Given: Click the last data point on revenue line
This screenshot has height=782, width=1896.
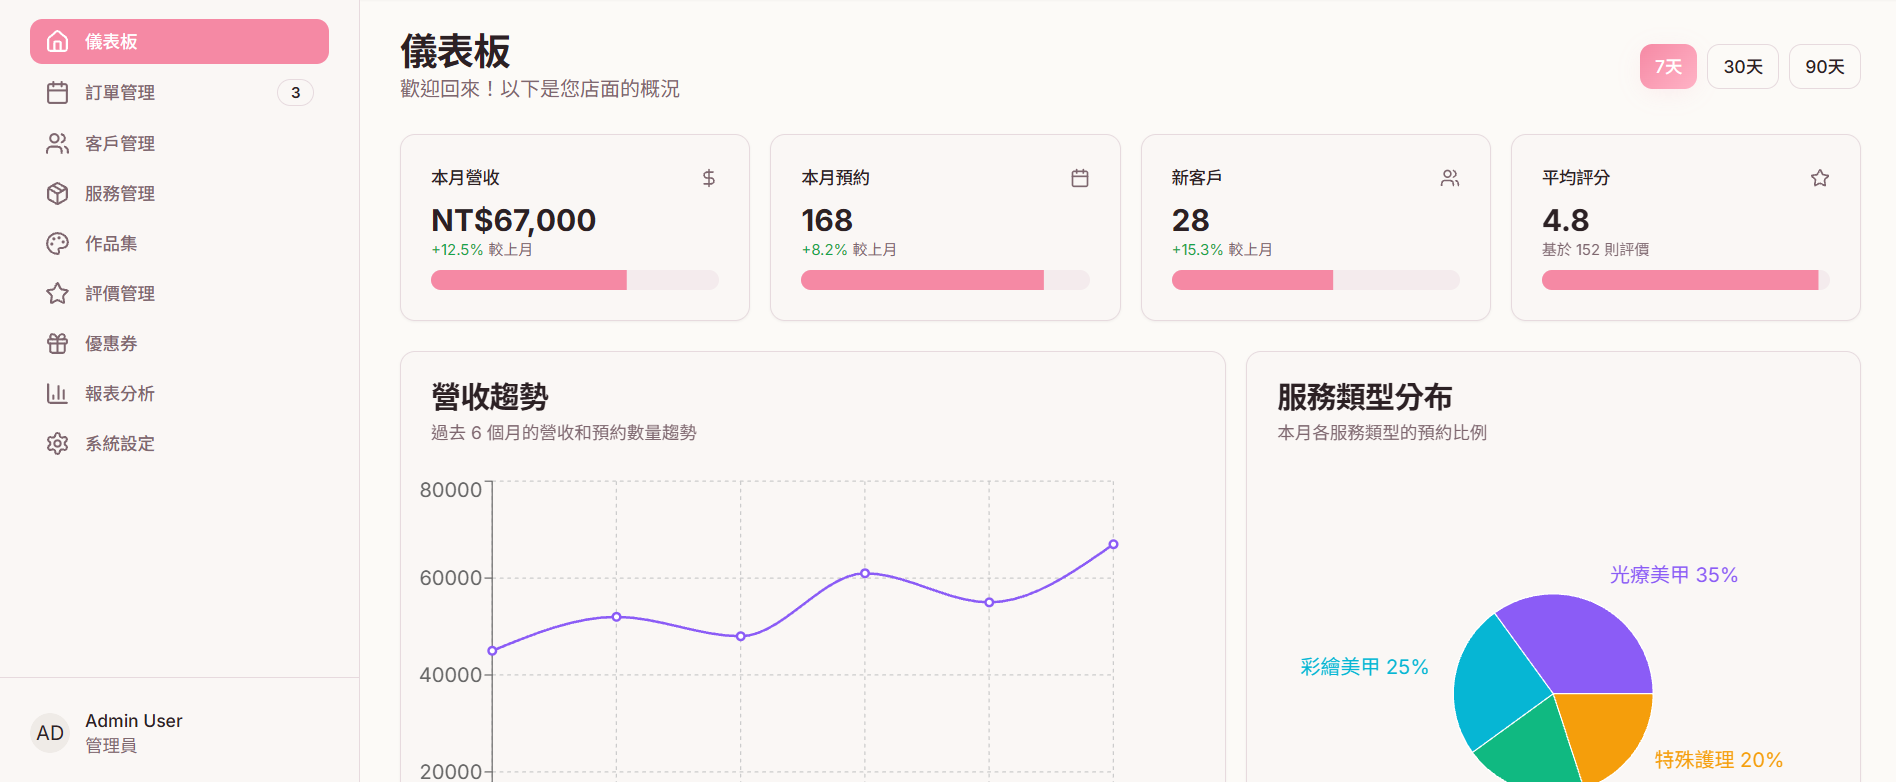Looking at the screenshot, I should point(1113,545).
